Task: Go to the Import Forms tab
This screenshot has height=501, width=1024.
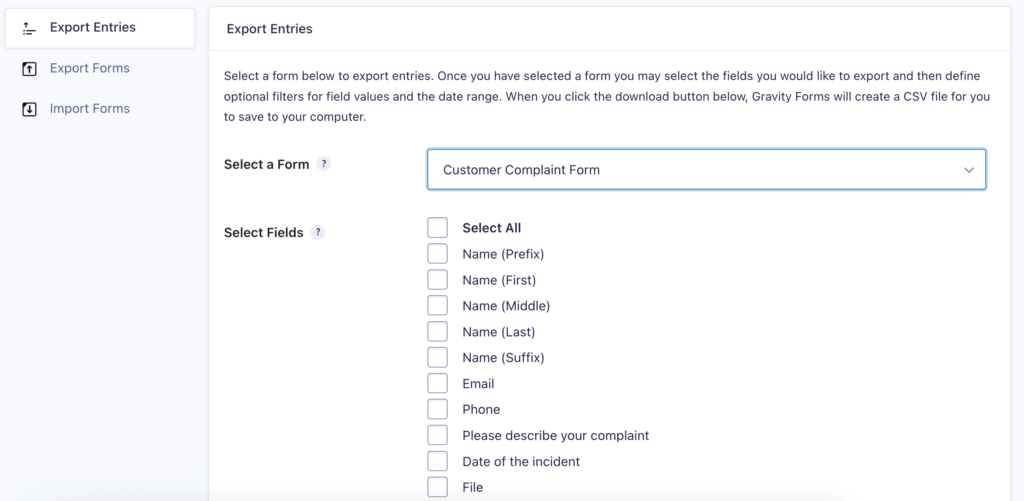Action: point(90,109)
